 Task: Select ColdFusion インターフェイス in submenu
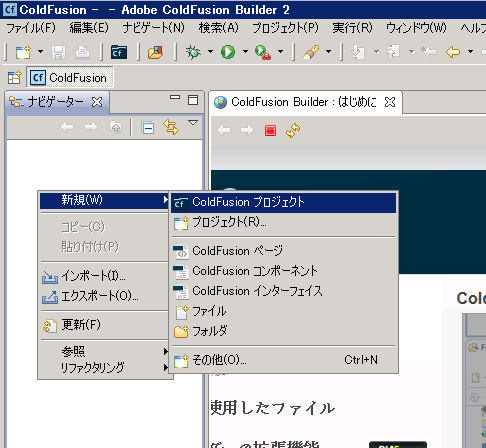tap(284, 291)
